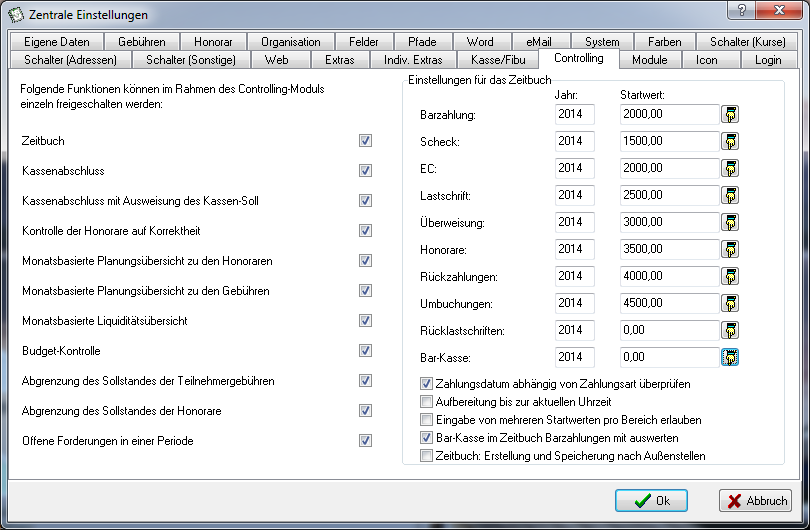Click the Bar-Kasse Jahr field
Screen dimensions: 810x530
pos(574,357)
